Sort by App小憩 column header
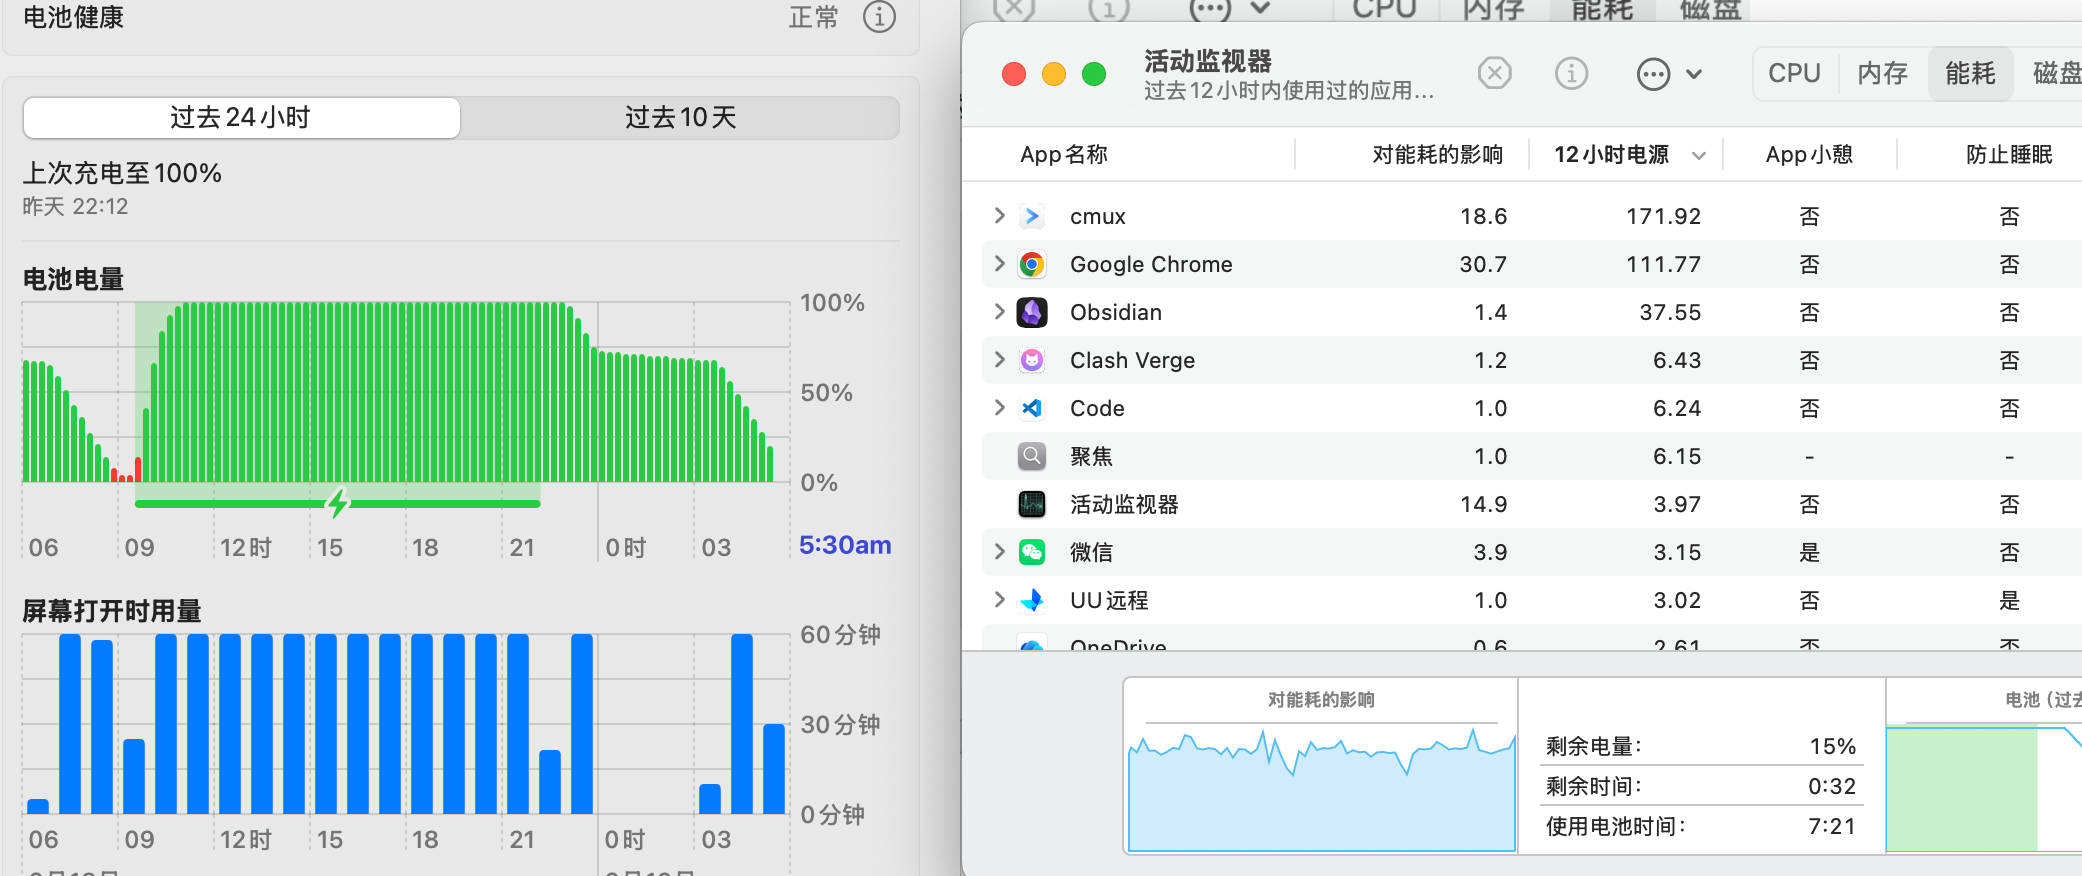 click(1809, 155)
